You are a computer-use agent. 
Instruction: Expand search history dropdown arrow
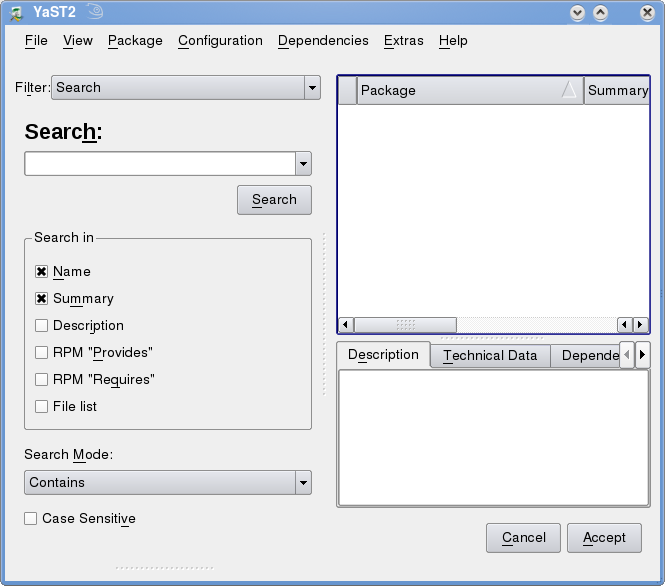click(x=303, y=164)
